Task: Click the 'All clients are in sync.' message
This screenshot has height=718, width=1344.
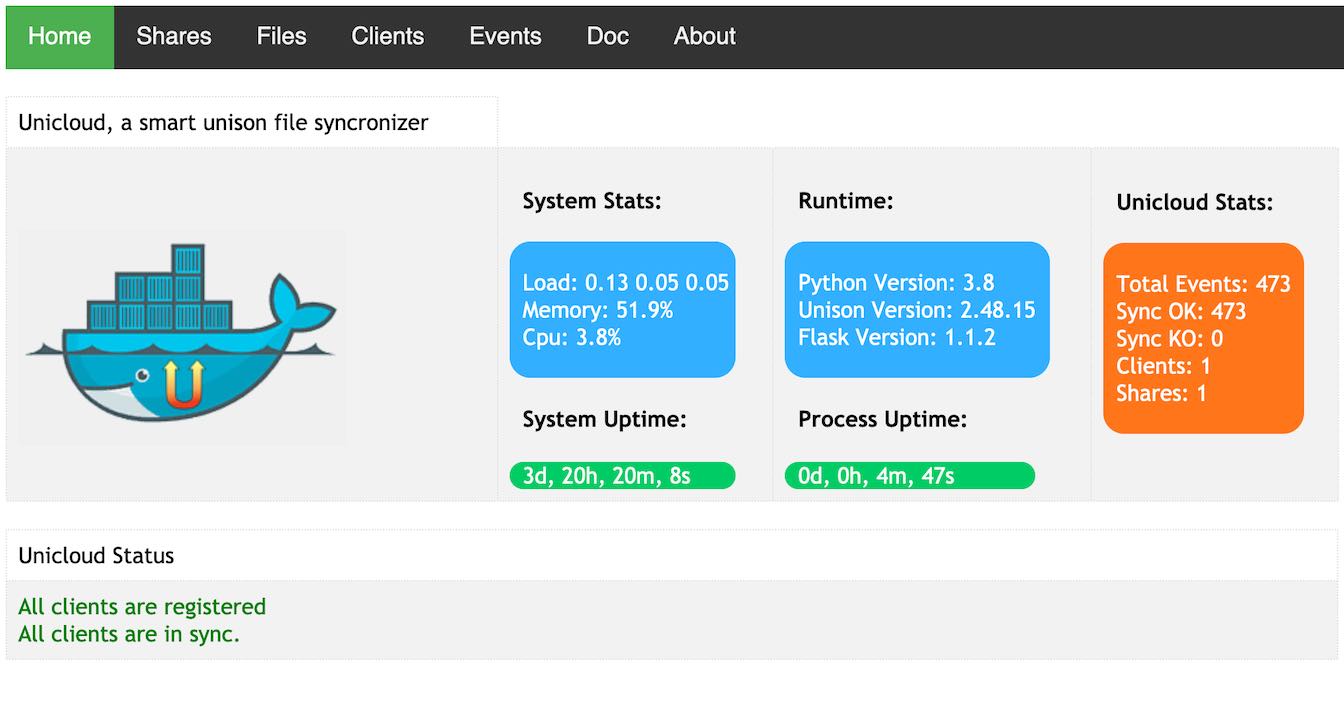Action: [129, 634]
